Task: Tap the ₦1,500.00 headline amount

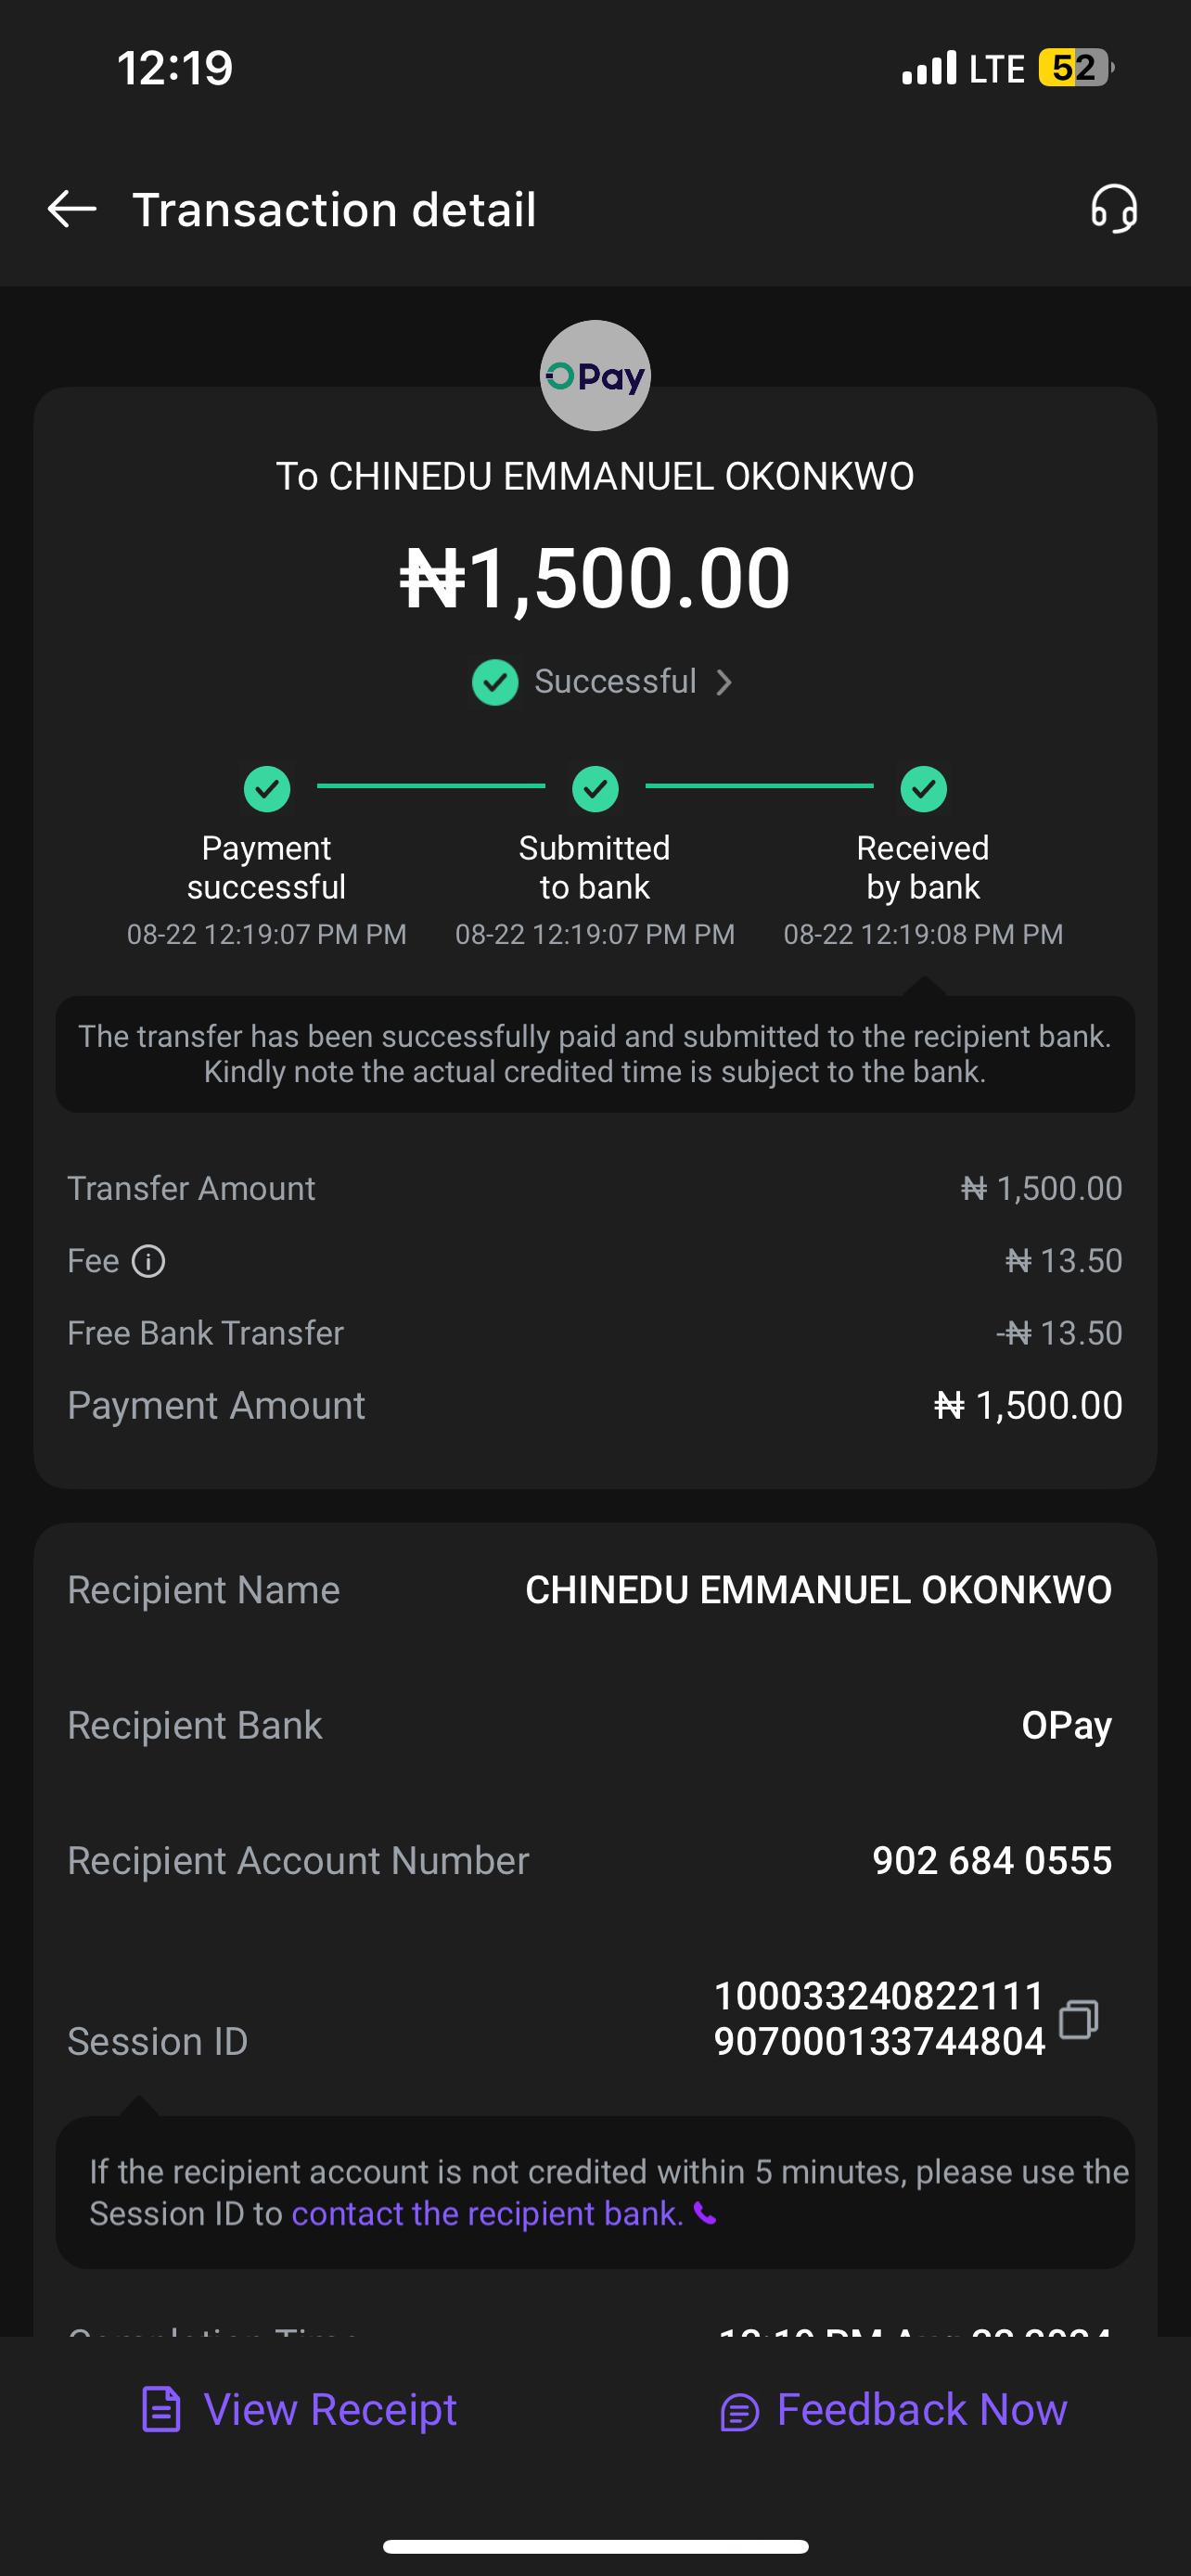Action: (595, 578)
